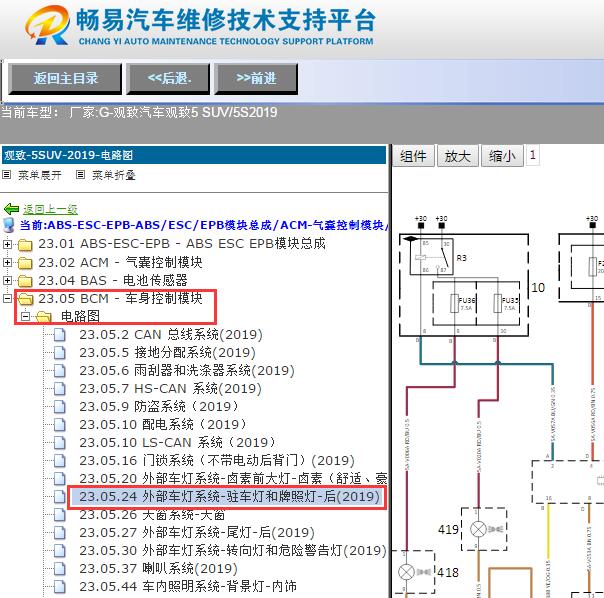604x598 pixels.
Task: Go forward with the >>前进 button
Action: 256,79
